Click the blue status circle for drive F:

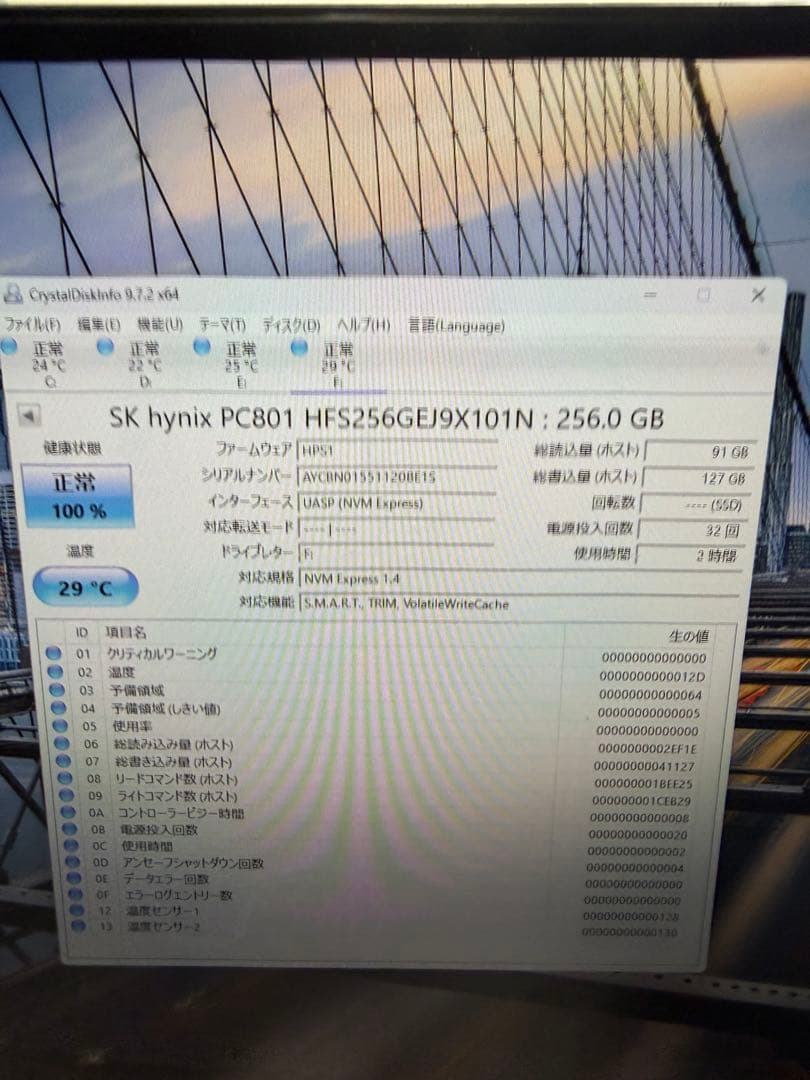(x=299, y=347)
